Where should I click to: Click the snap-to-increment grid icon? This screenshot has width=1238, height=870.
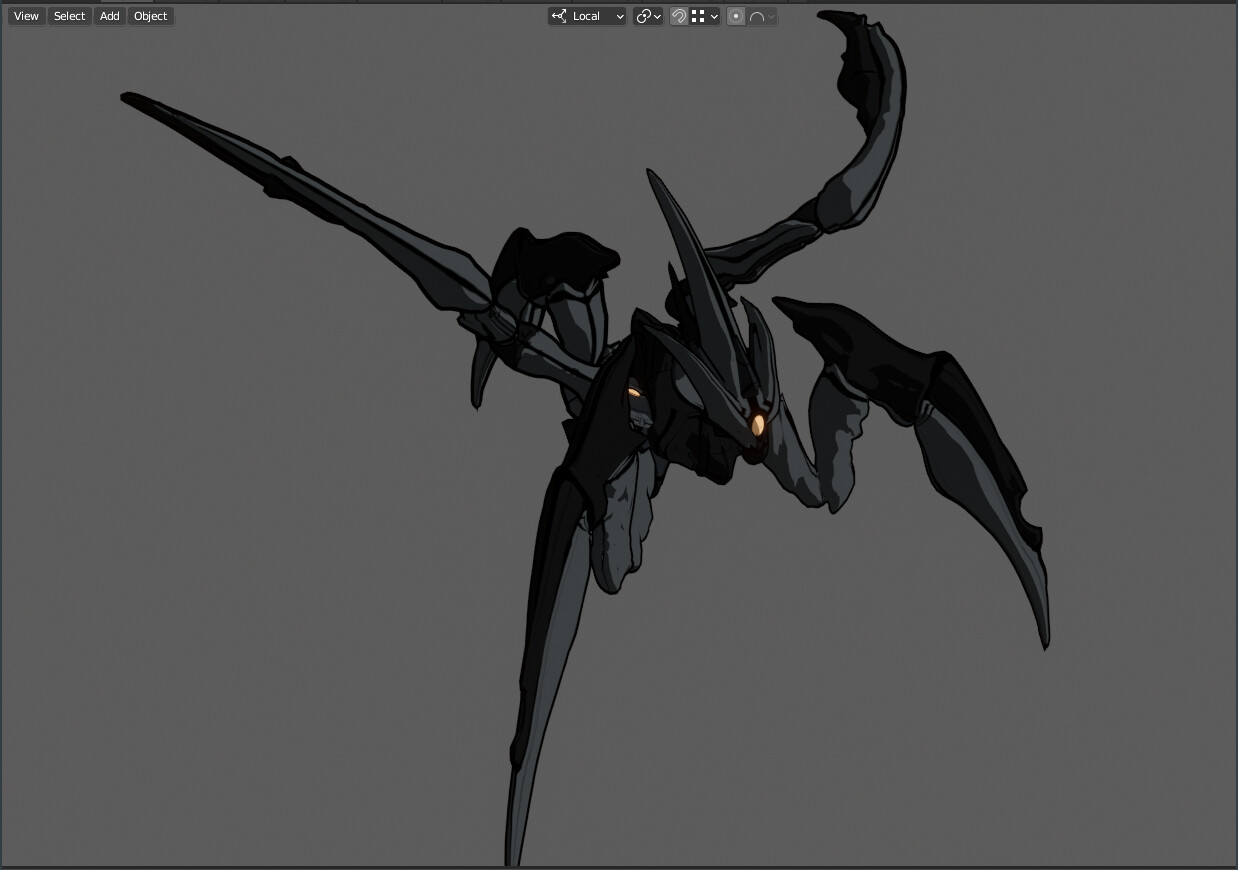click(x=699, y=16)
